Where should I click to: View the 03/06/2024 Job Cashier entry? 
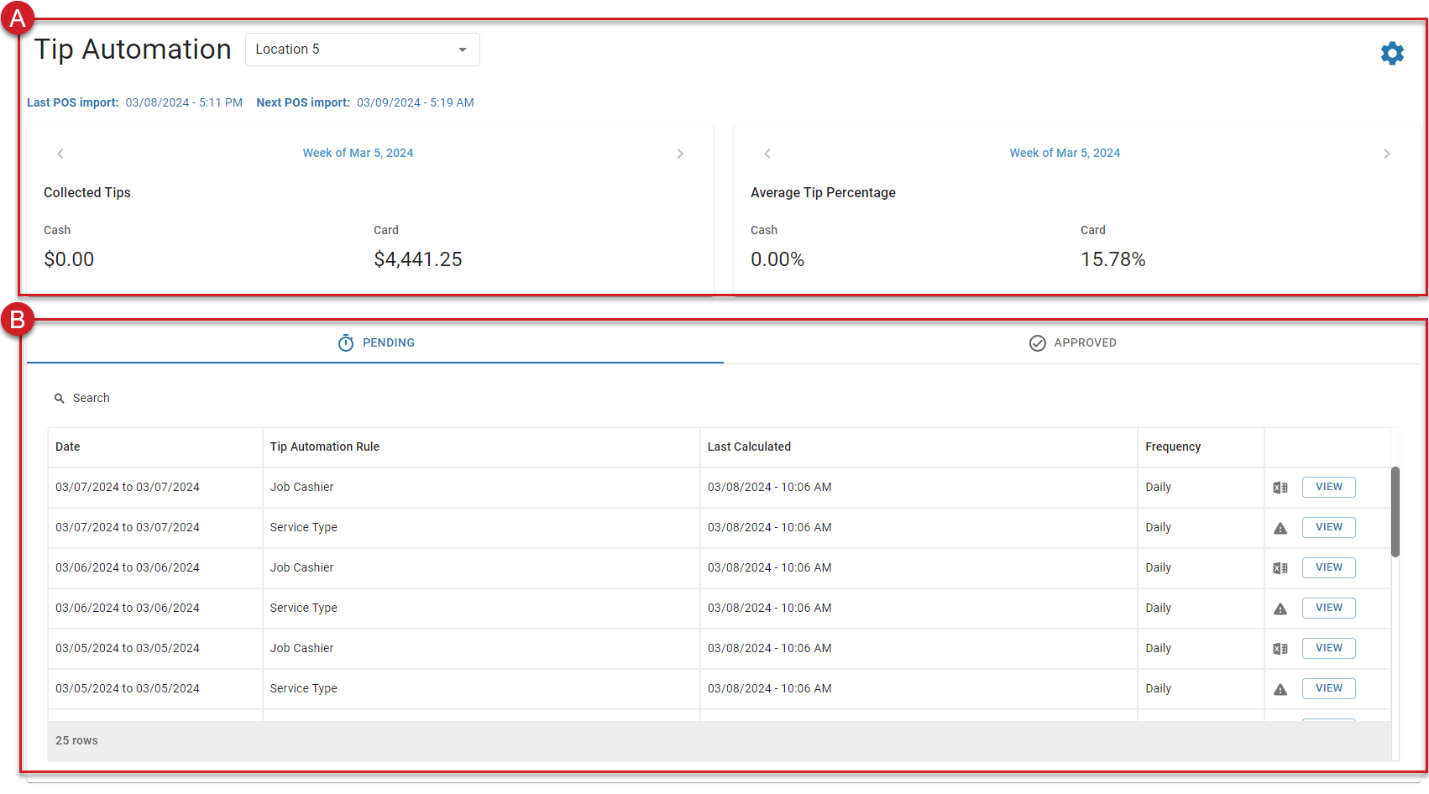[1328, 567]
